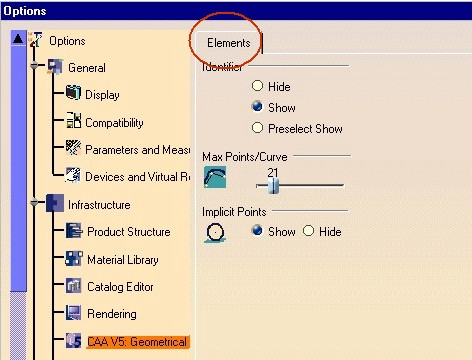Viewport: 472px width, 360px height.
Task: Collapse the General tree node
Action: 34,65
